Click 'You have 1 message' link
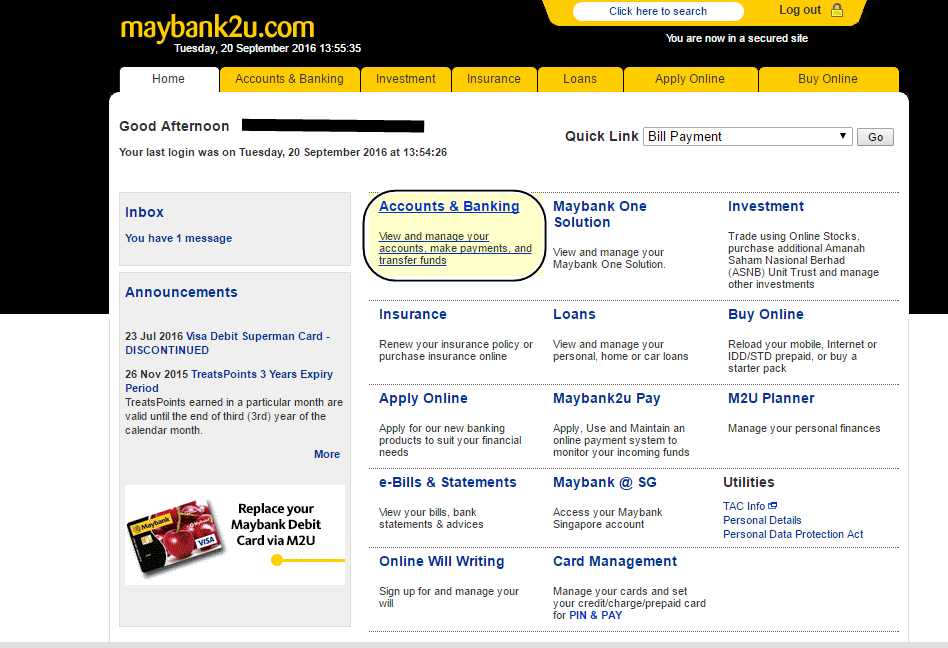Image resolution: width=948 pixels, height=648 pixels. [178, 238]
